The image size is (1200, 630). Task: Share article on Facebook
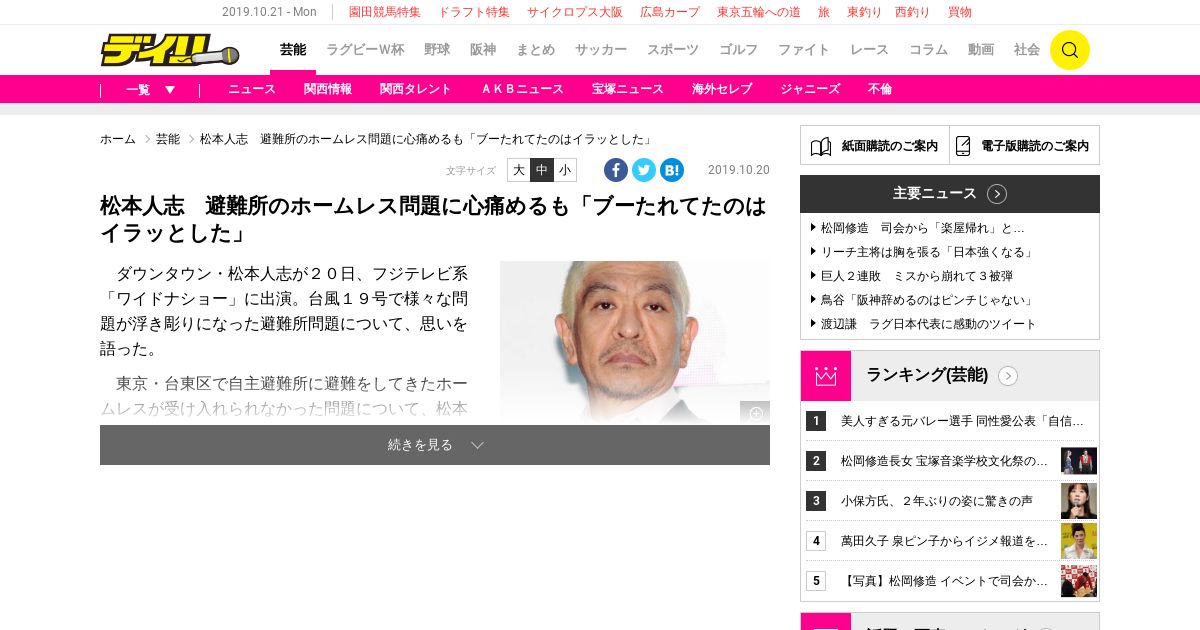pos(616,170)
